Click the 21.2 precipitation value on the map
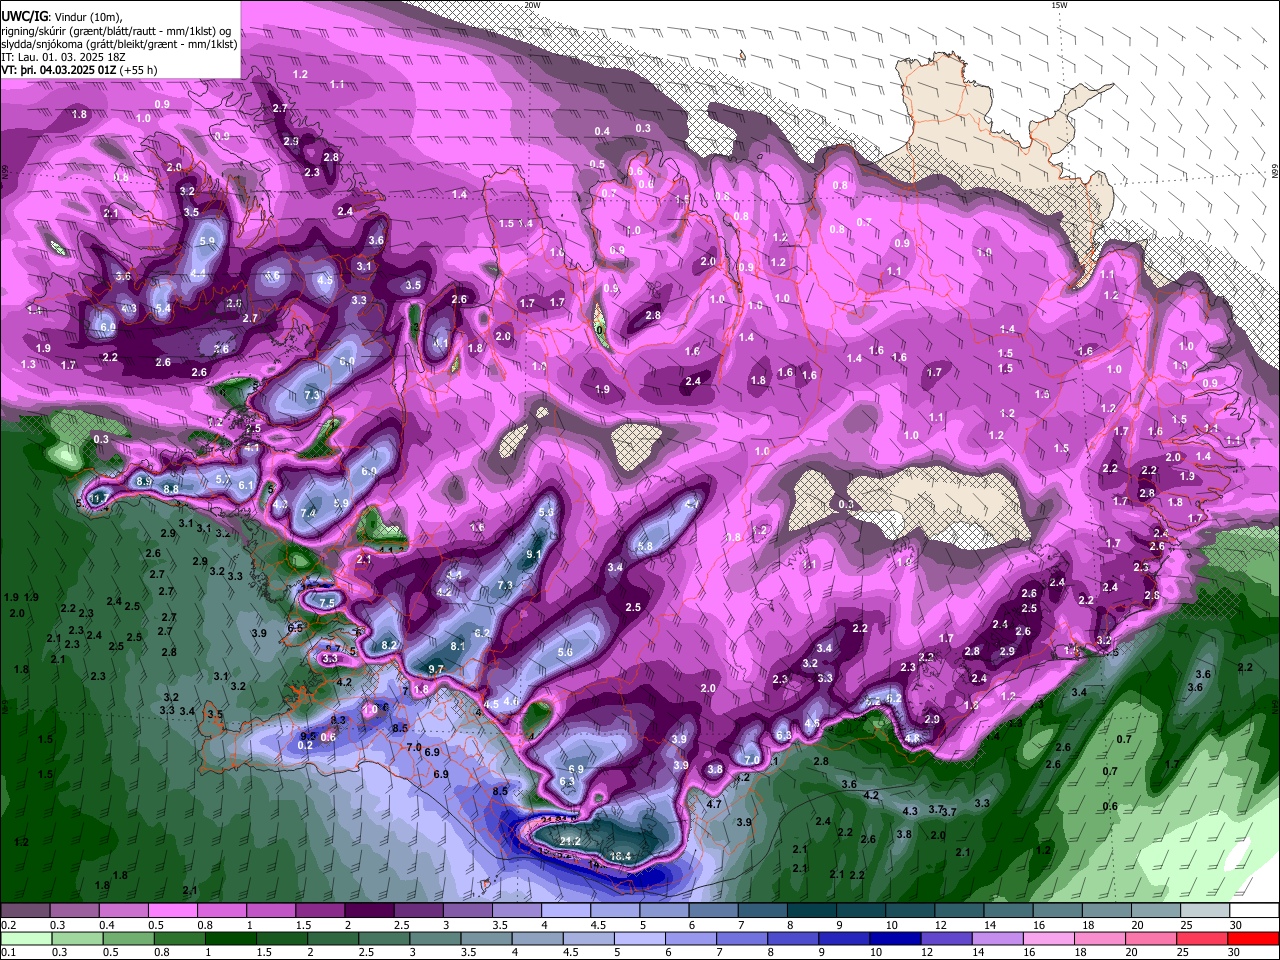 click(x=570, y=841)
